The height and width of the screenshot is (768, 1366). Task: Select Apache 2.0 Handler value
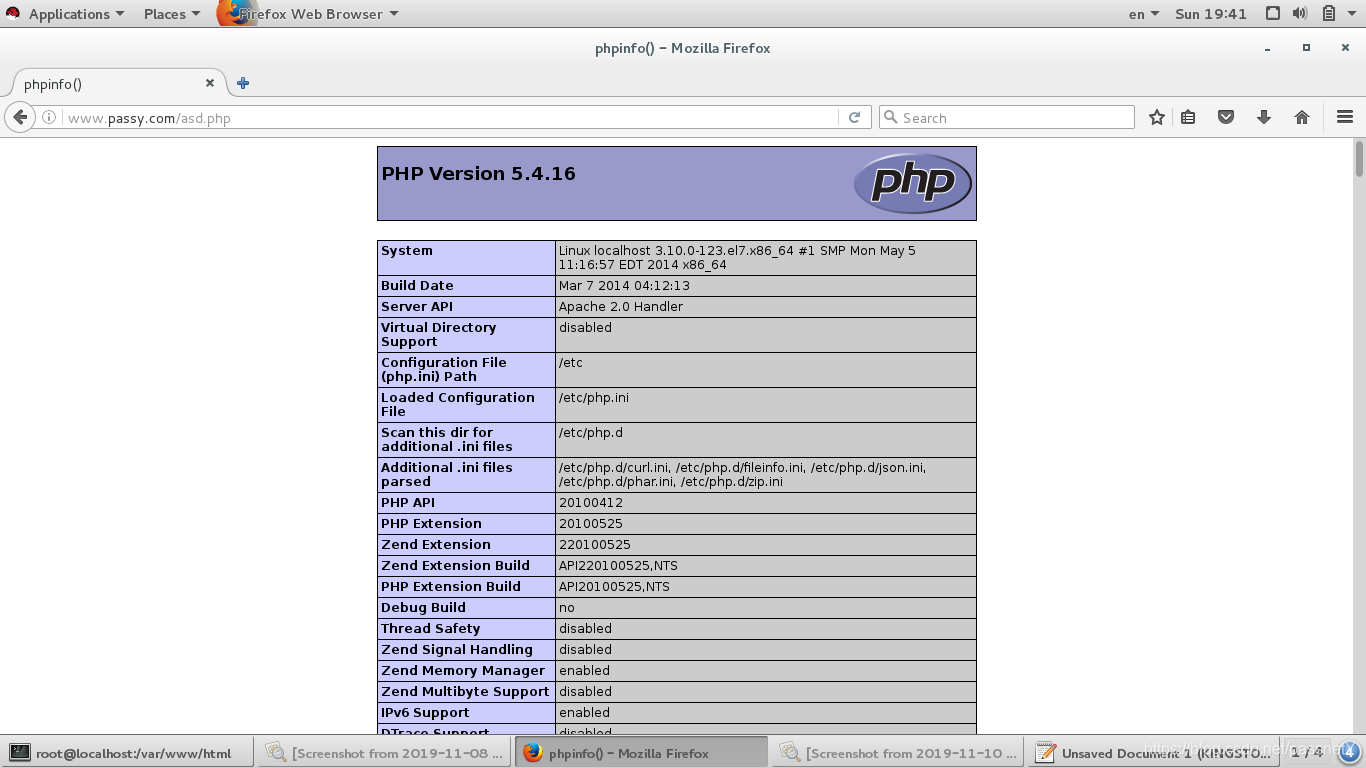point(621,307)
